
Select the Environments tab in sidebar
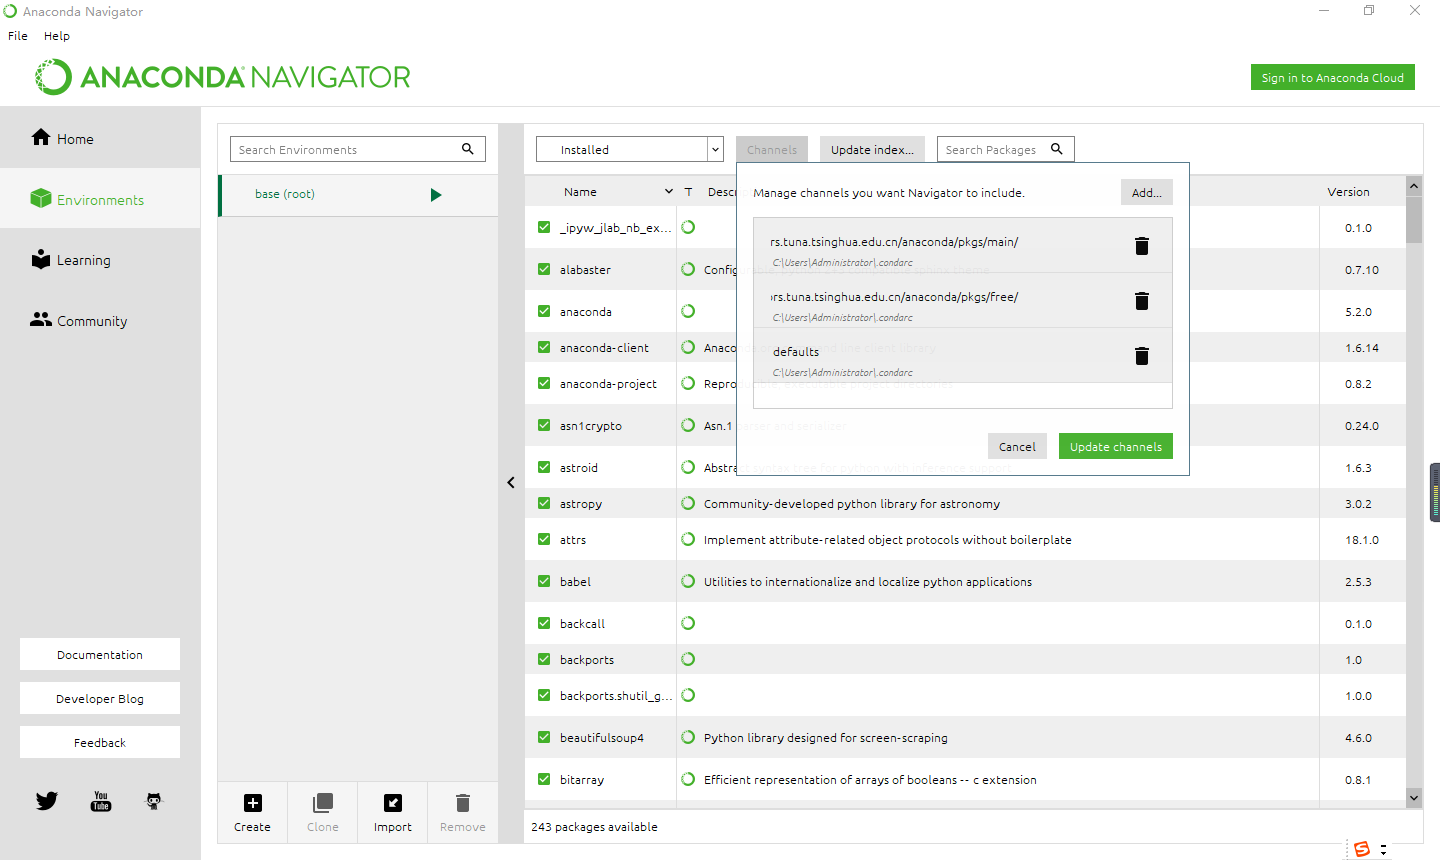click(100, 199)
